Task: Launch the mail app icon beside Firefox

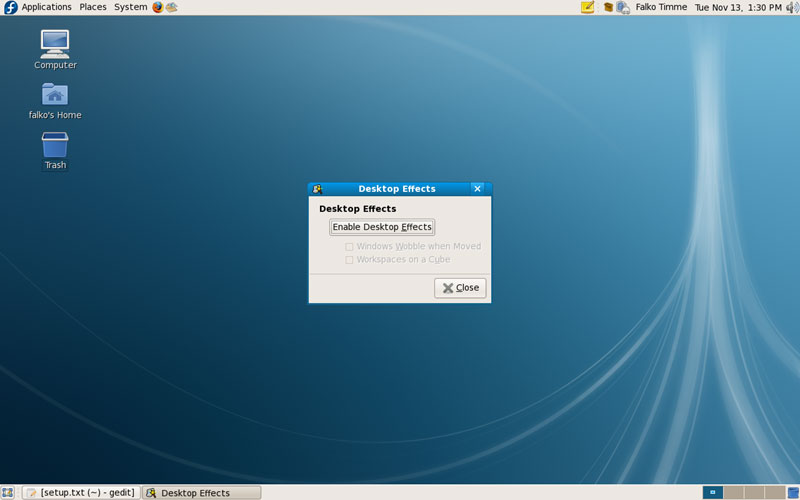Action: [x=172, y=7]
